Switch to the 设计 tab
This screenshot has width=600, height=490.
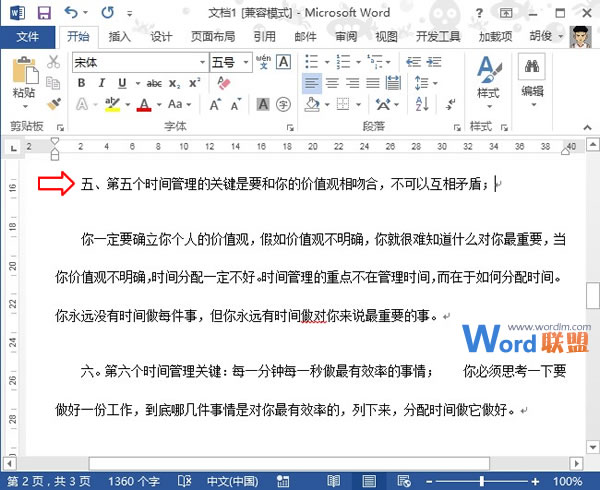(x=161, y=37)
